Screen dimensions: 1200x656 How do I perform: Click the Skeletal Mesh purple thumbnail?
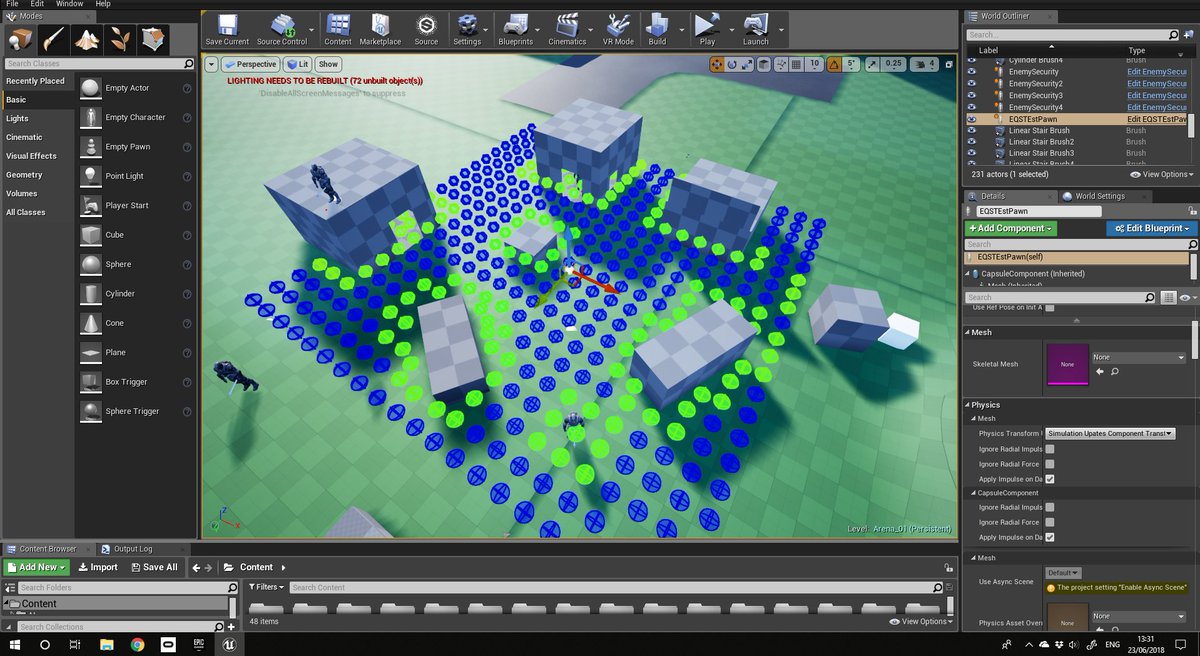[x=1066, y=364]
